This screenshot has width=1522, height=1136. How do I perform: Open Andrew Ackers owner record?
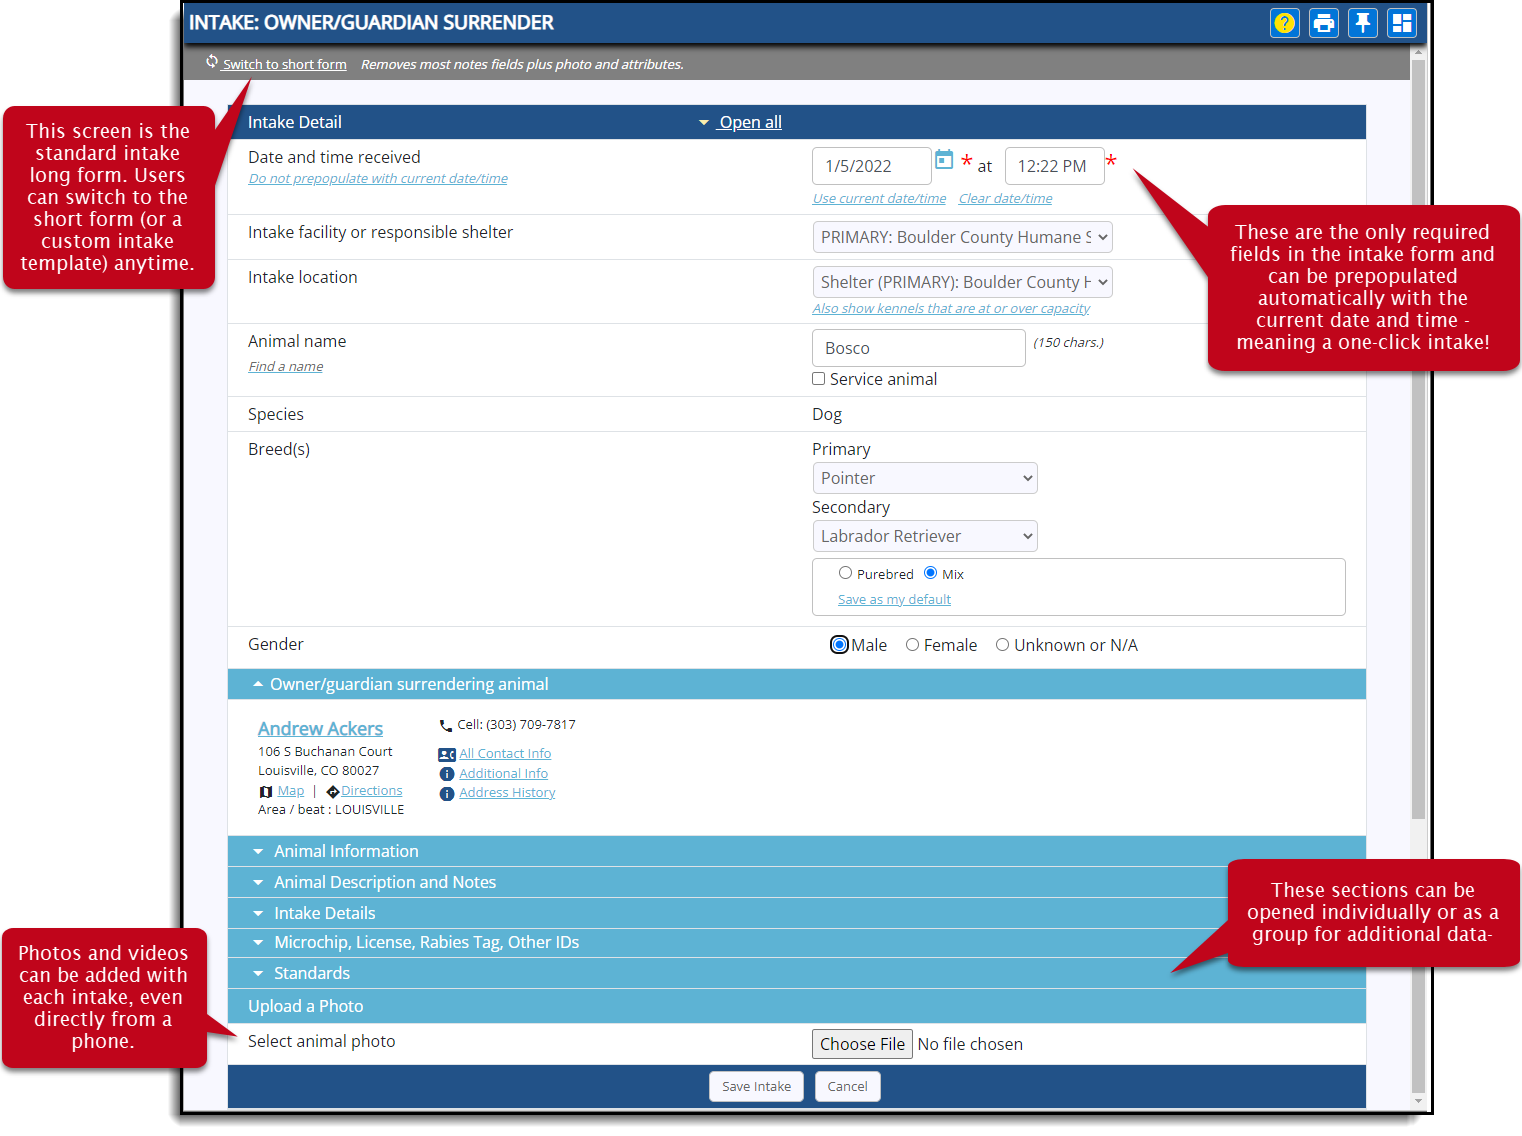pos(320,729)
